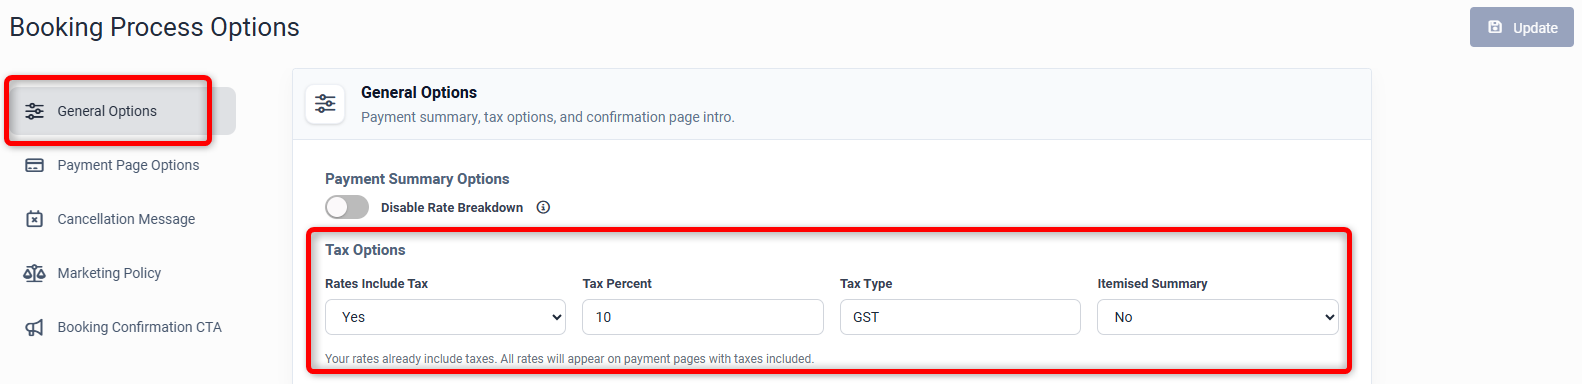Click the calendar-x icon for Cancellation Message
The width and height of the screenshot is (1582, 384).
[x=34, y=219]
